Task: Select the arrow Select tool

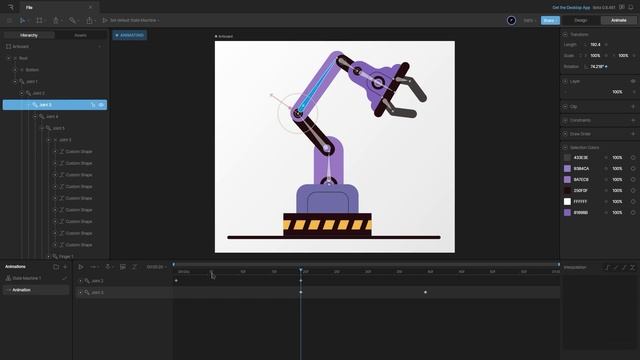Action: (x=22, y=20)
